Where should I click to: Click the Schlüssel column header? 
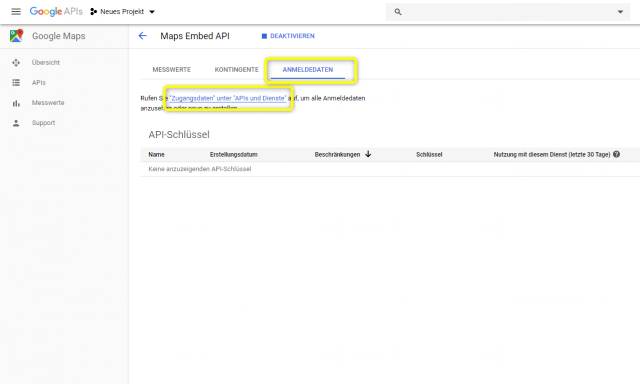(429, 155)
